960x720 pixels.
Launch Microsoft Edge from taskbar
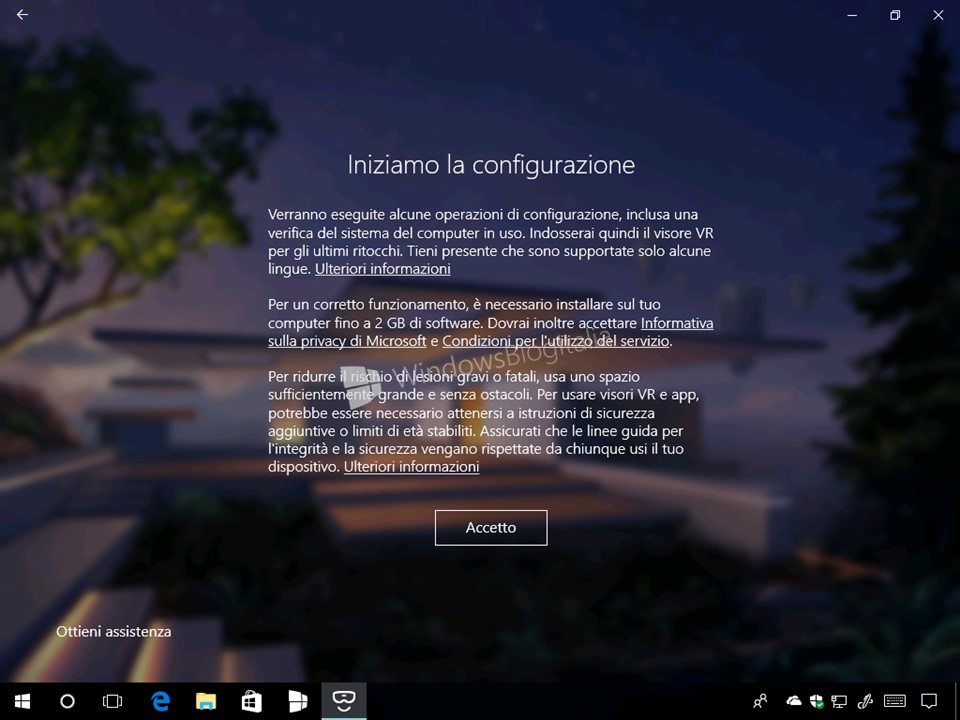pos(160,701)
